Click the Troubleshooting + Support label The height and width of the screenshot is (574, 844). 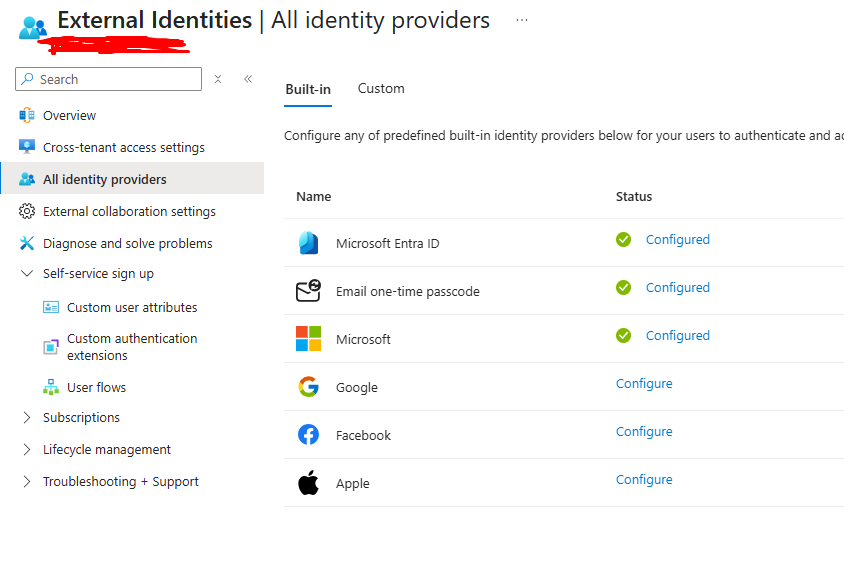(121, 481)
